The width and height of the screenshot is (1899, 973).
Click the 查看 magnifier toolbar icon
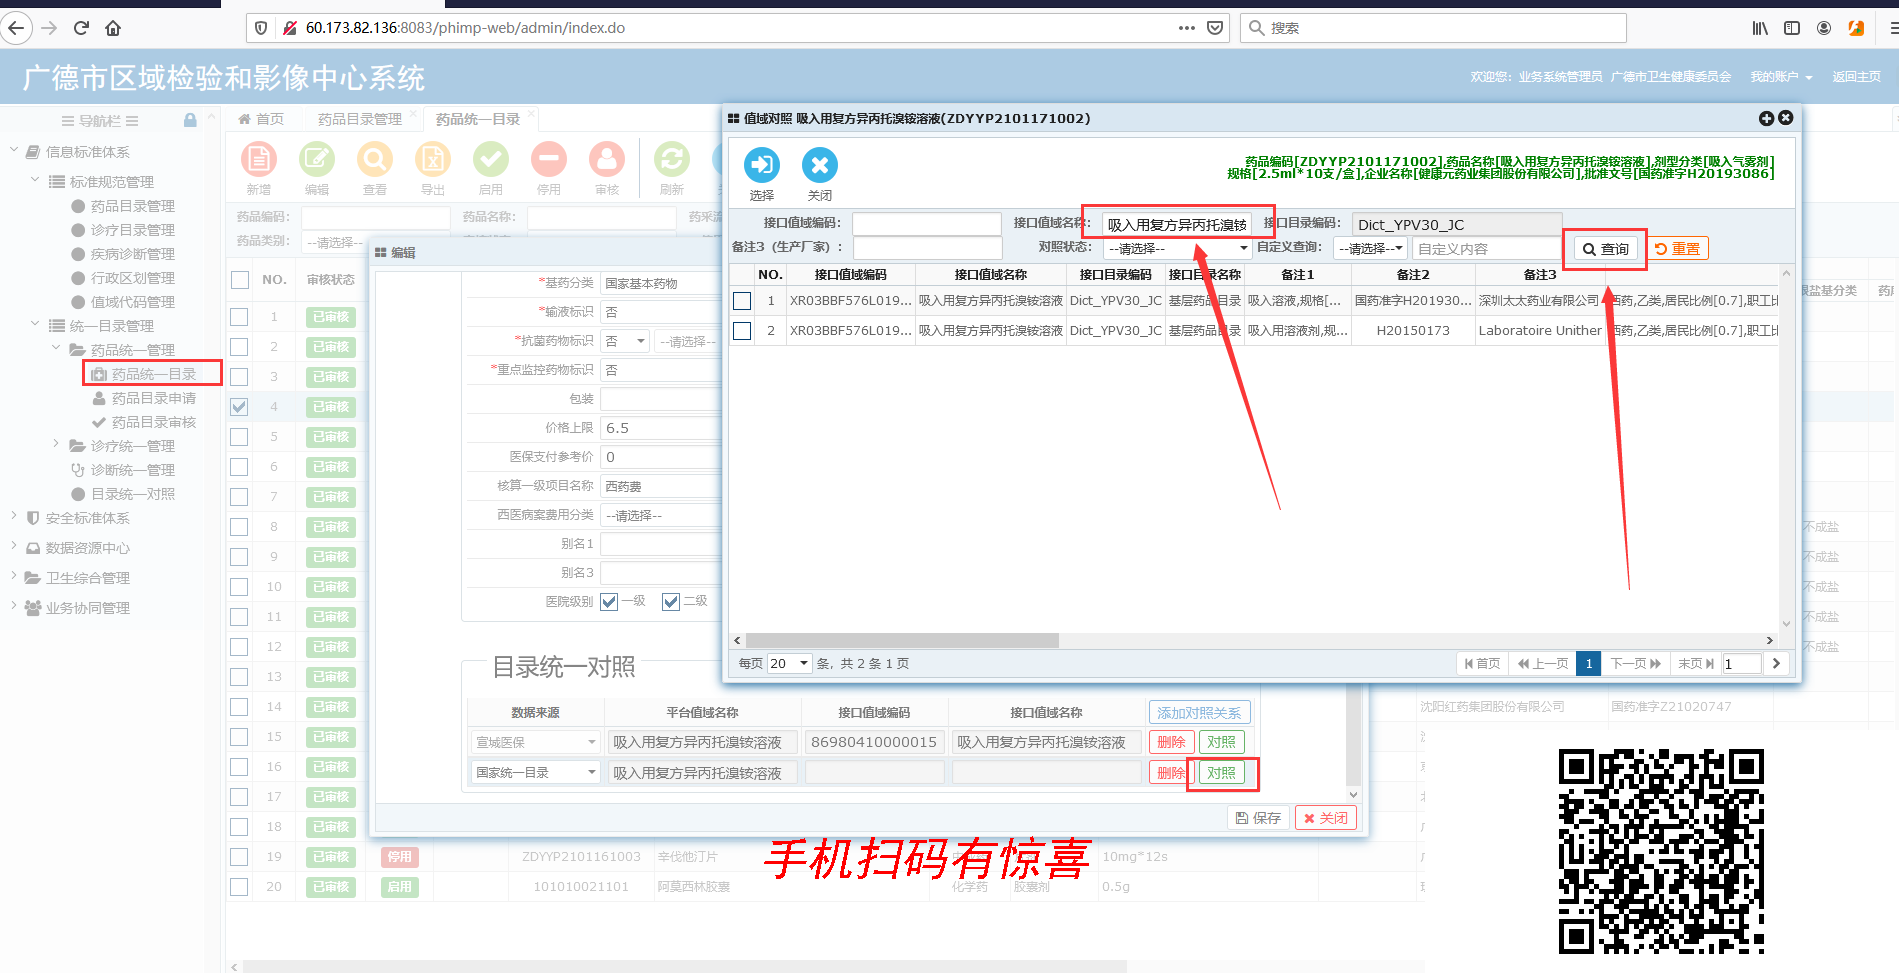pos(375,159)
